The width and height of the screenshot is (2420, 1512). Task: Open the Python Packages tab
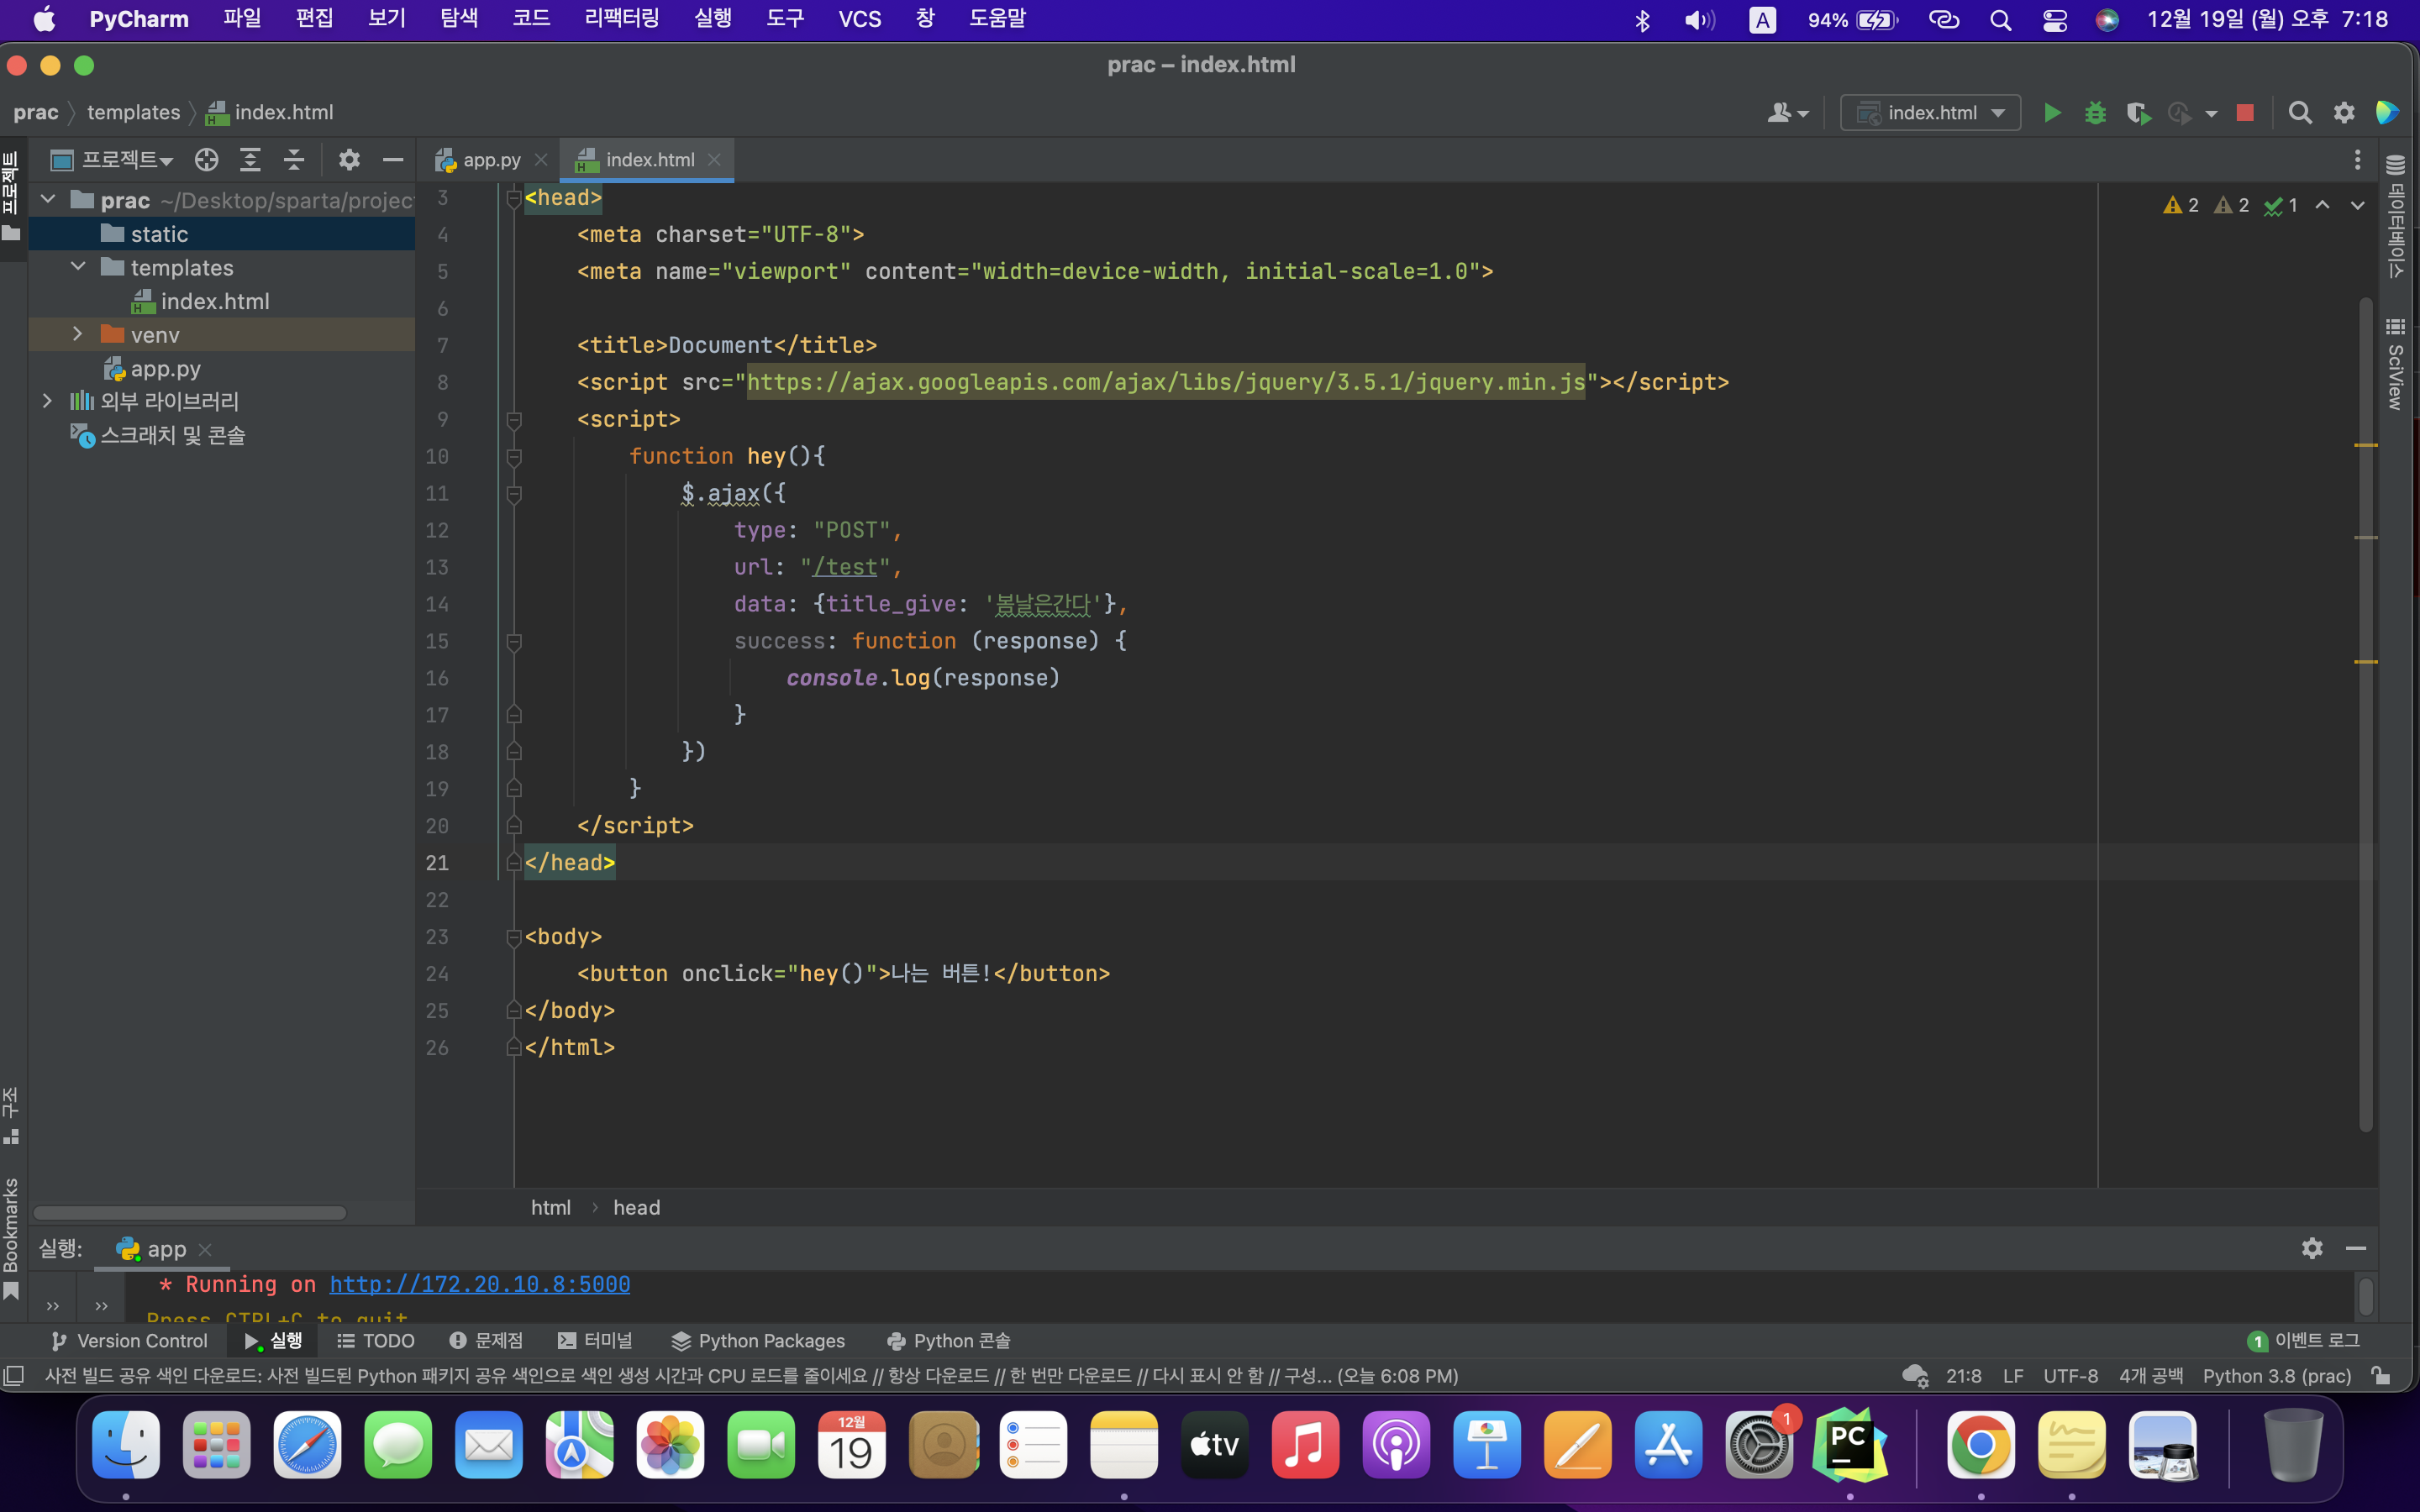click(x=759, y=1341)
